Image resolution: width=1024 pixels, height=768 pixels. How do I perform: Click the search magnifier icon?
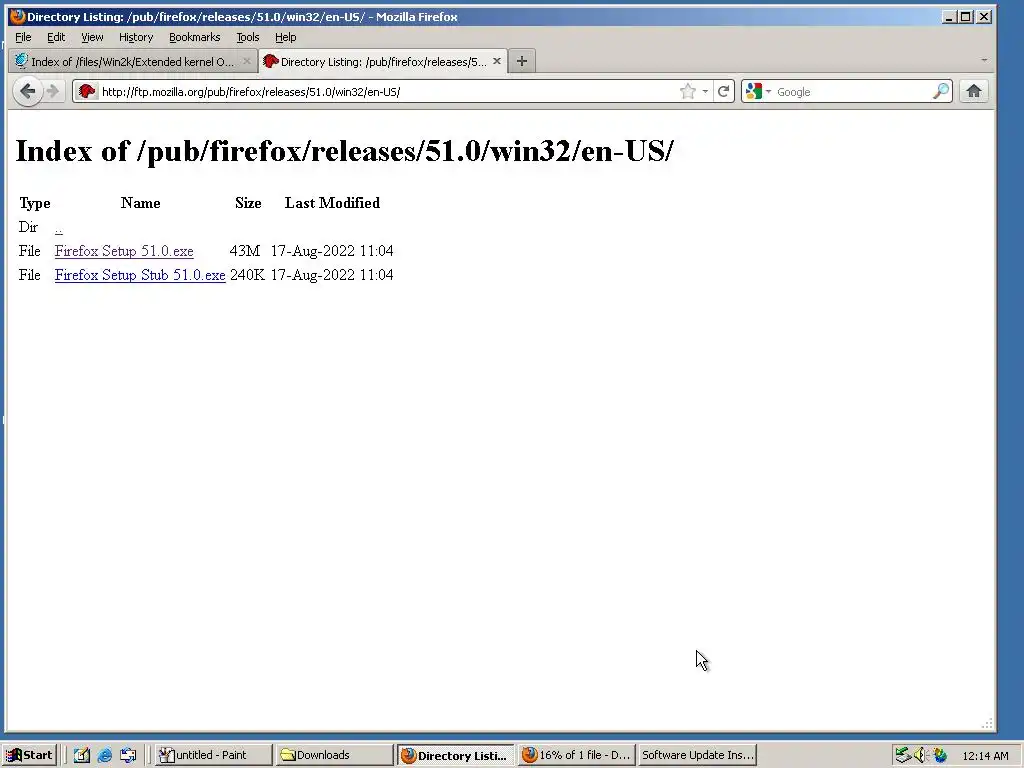[940, 91]
